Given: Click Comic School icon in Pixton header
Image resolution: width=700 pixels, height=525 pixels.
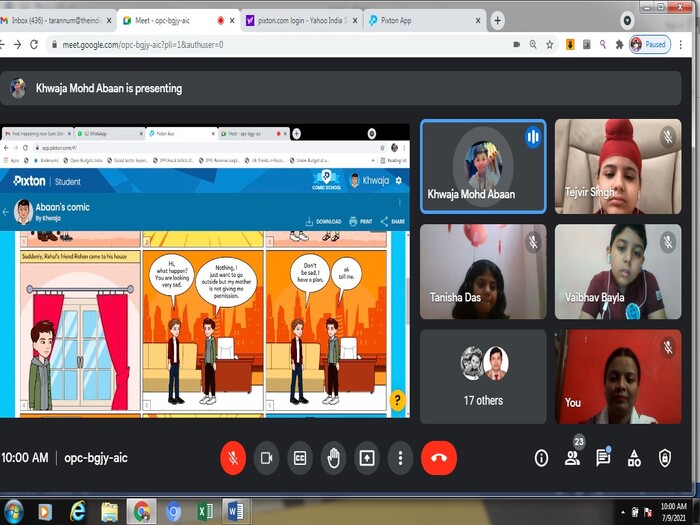Looking at the screenshot, I should coord(326,179).
